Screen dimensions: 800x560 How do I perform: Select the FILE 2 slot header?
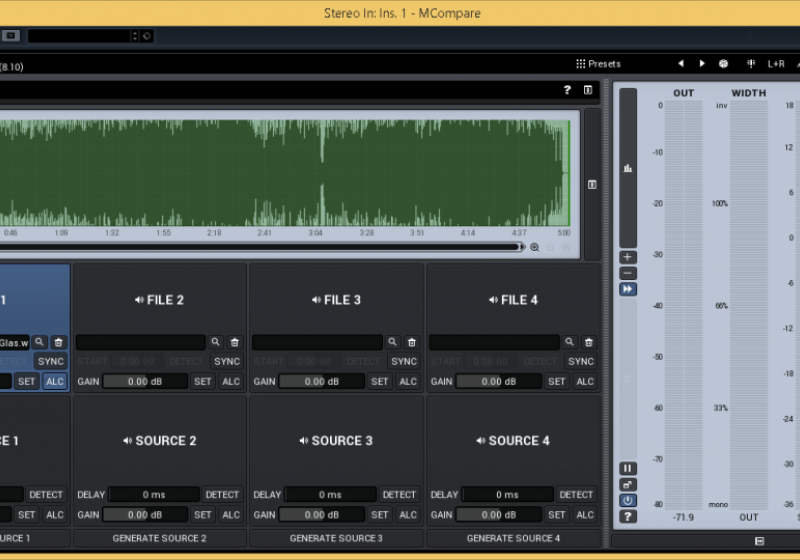tap(160, 300)
